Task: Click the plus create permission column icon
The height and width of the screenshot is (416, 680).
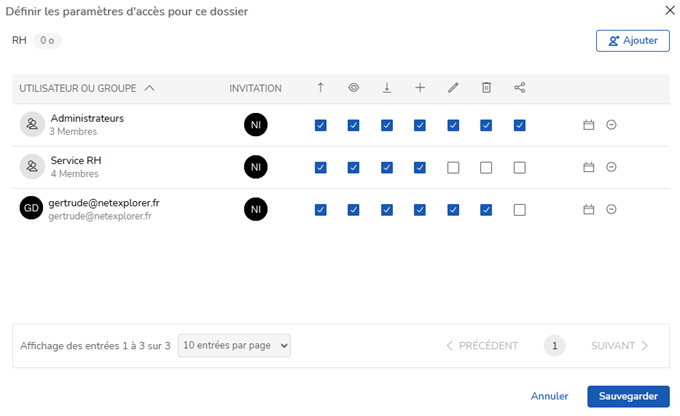Action: tap(420, 88)
